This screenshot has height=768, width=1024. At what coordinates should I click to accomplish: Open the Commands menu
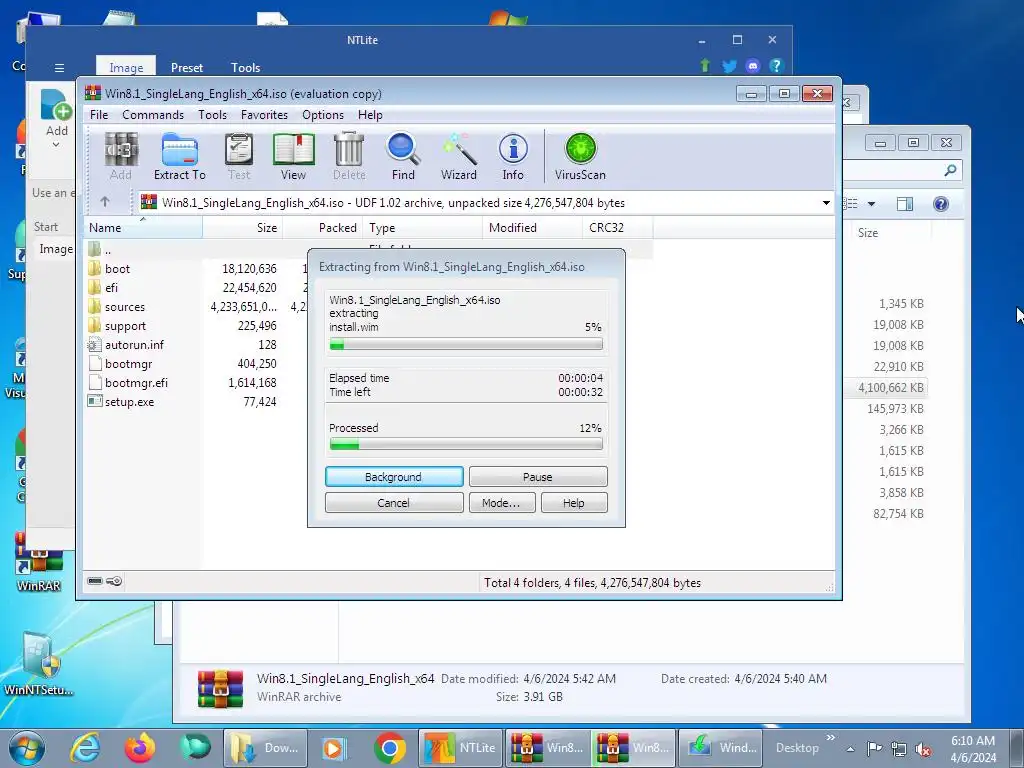(153, 115)
